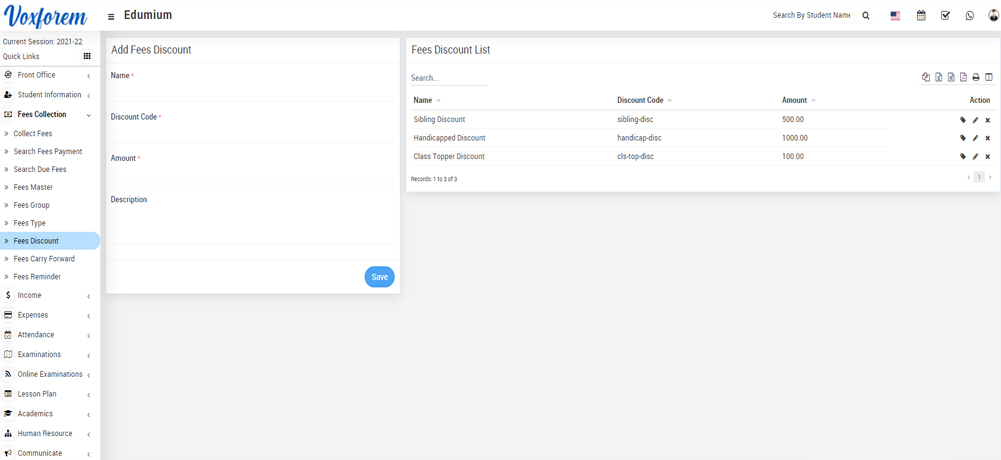Toggle the sidebar with hamburger menu
Viewport: 1001px width, 460px height.
[111, 16]
